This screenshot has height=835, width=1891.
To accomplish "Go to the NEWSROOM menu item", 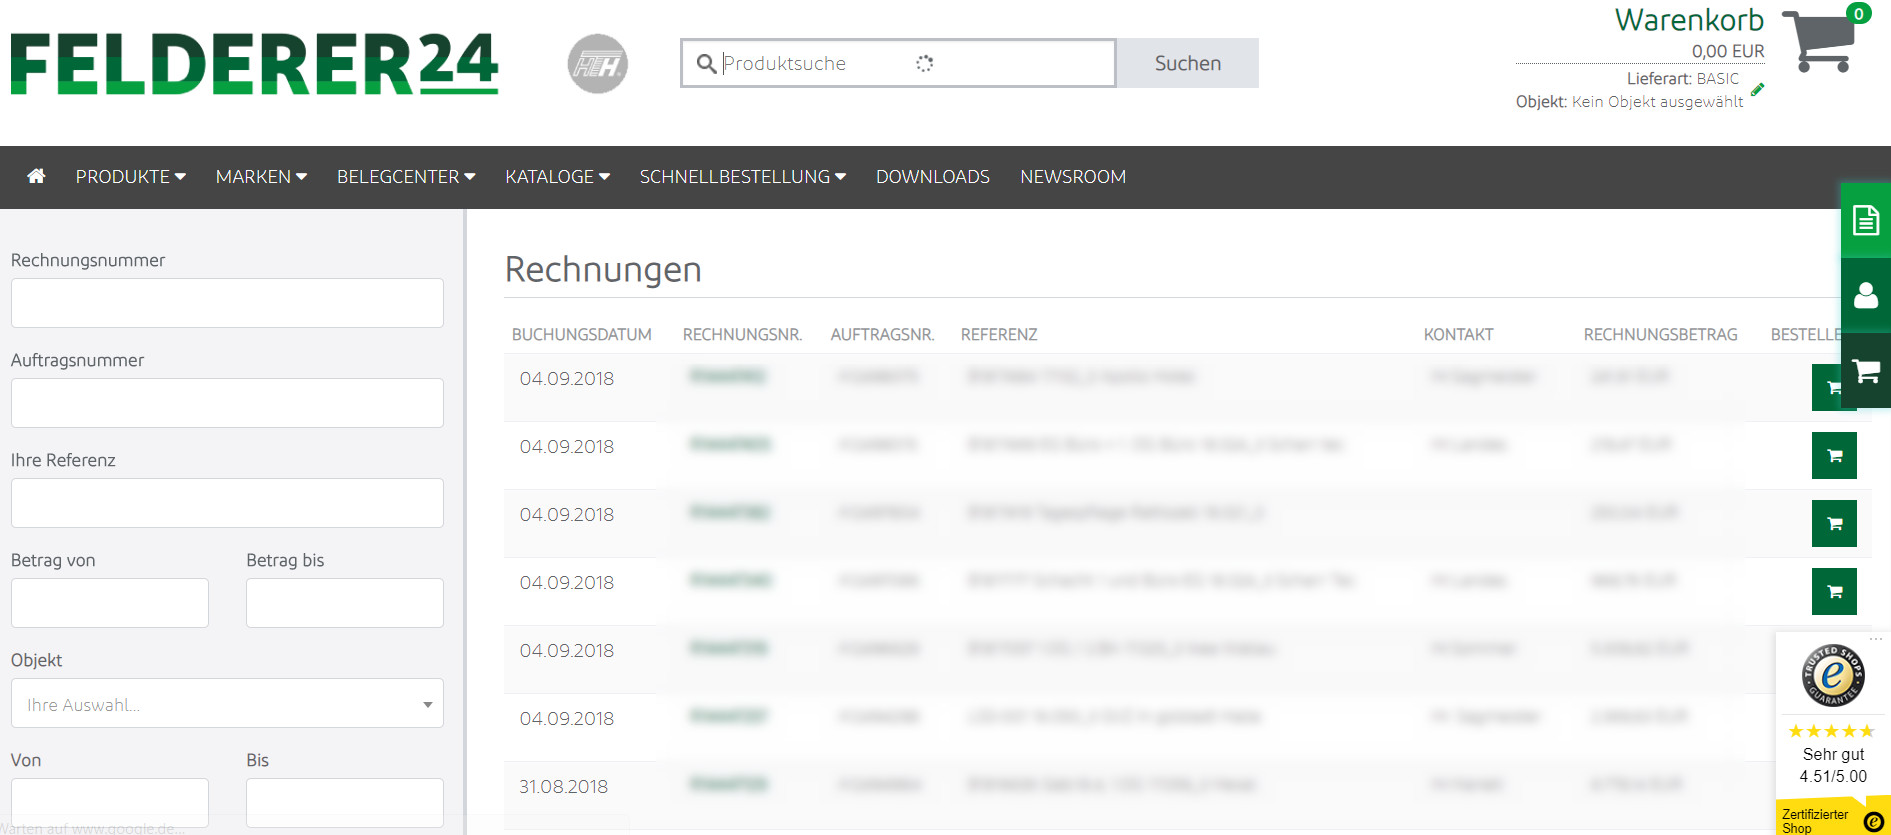I will [1073, 177].
